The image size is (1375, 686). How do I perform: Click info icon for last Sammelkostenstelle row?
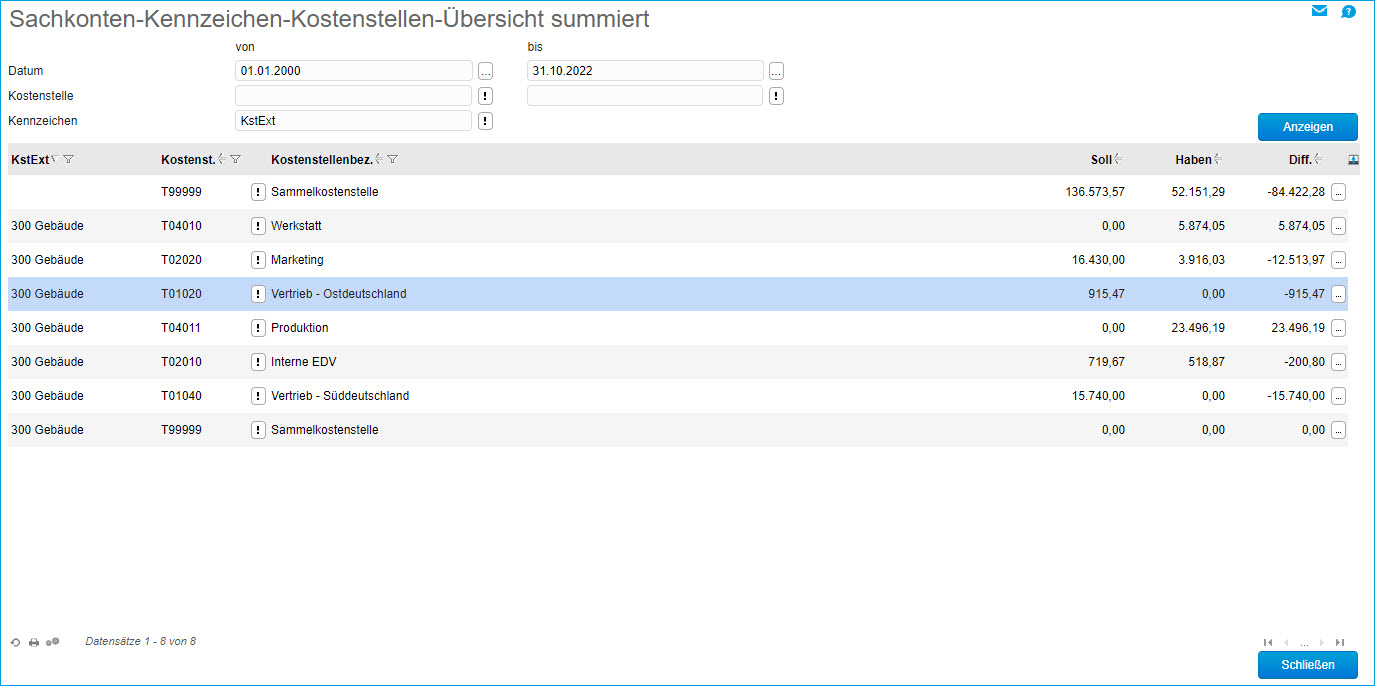tap(258, 430)
